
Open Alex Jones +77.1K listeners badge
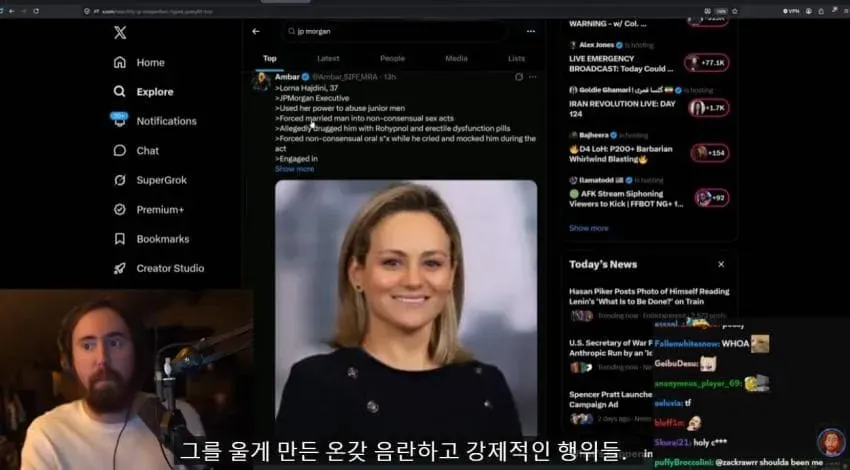(707, 63)
